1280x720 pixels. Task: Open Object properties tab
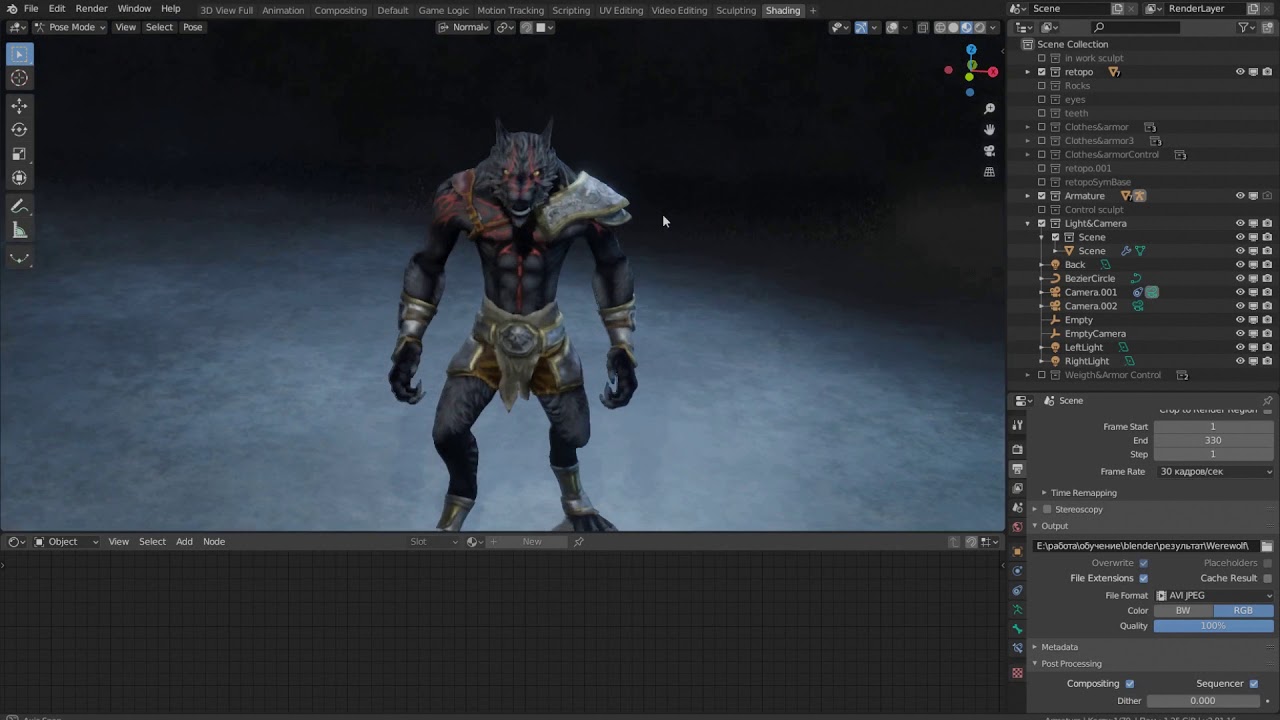1017,551
